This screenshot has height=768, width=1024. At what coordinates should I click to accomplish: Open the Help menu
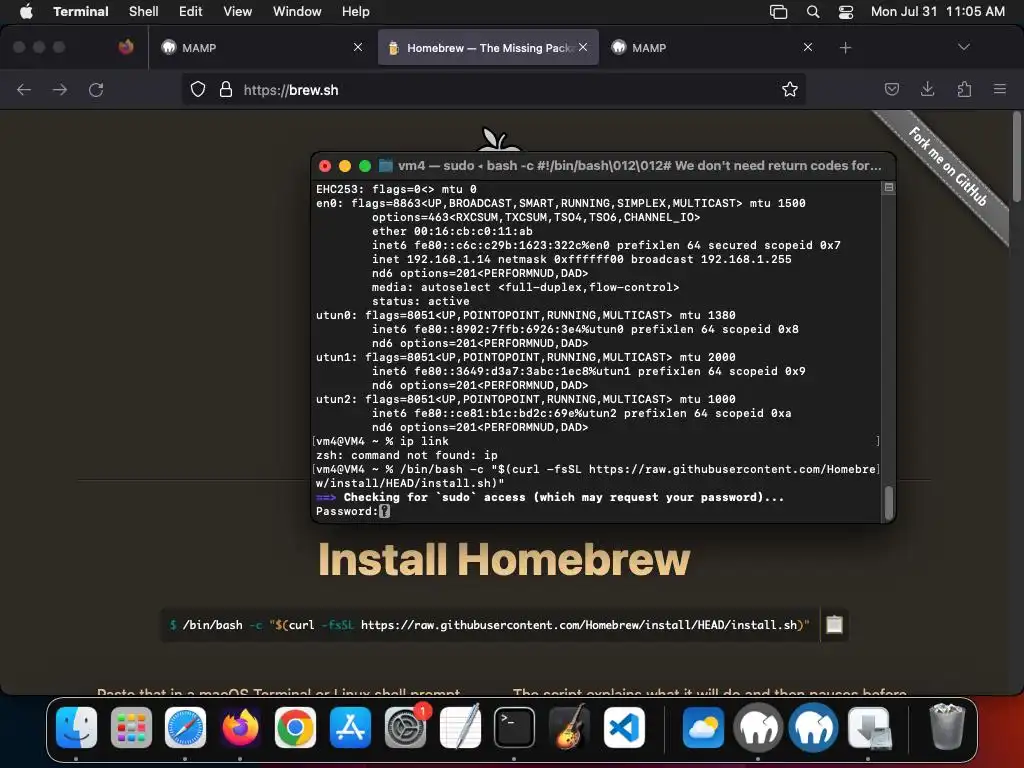point(356,12)
